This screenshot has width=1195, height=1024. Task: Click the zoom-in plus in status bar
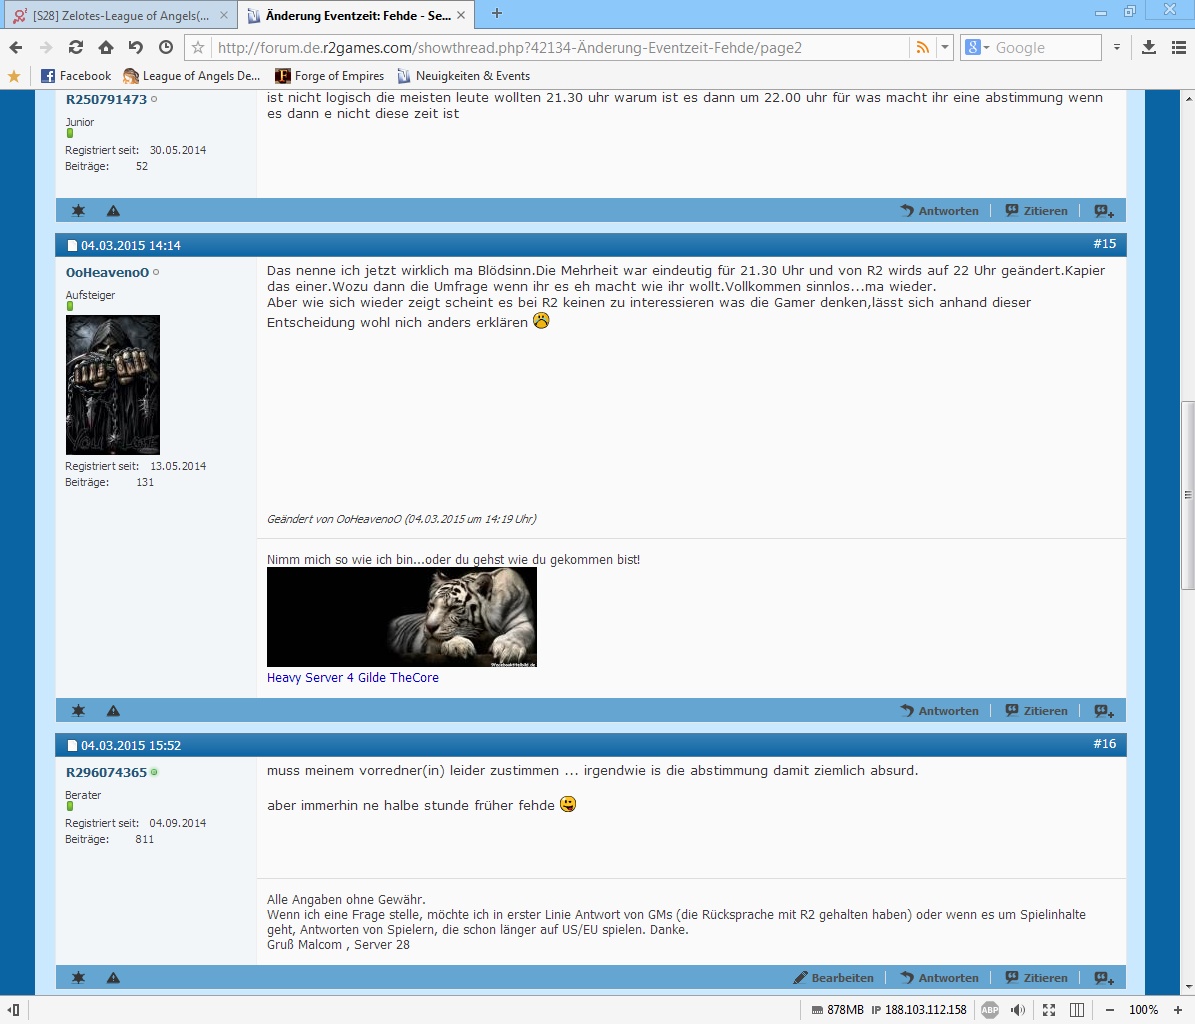click(x=1177, y=1010)
